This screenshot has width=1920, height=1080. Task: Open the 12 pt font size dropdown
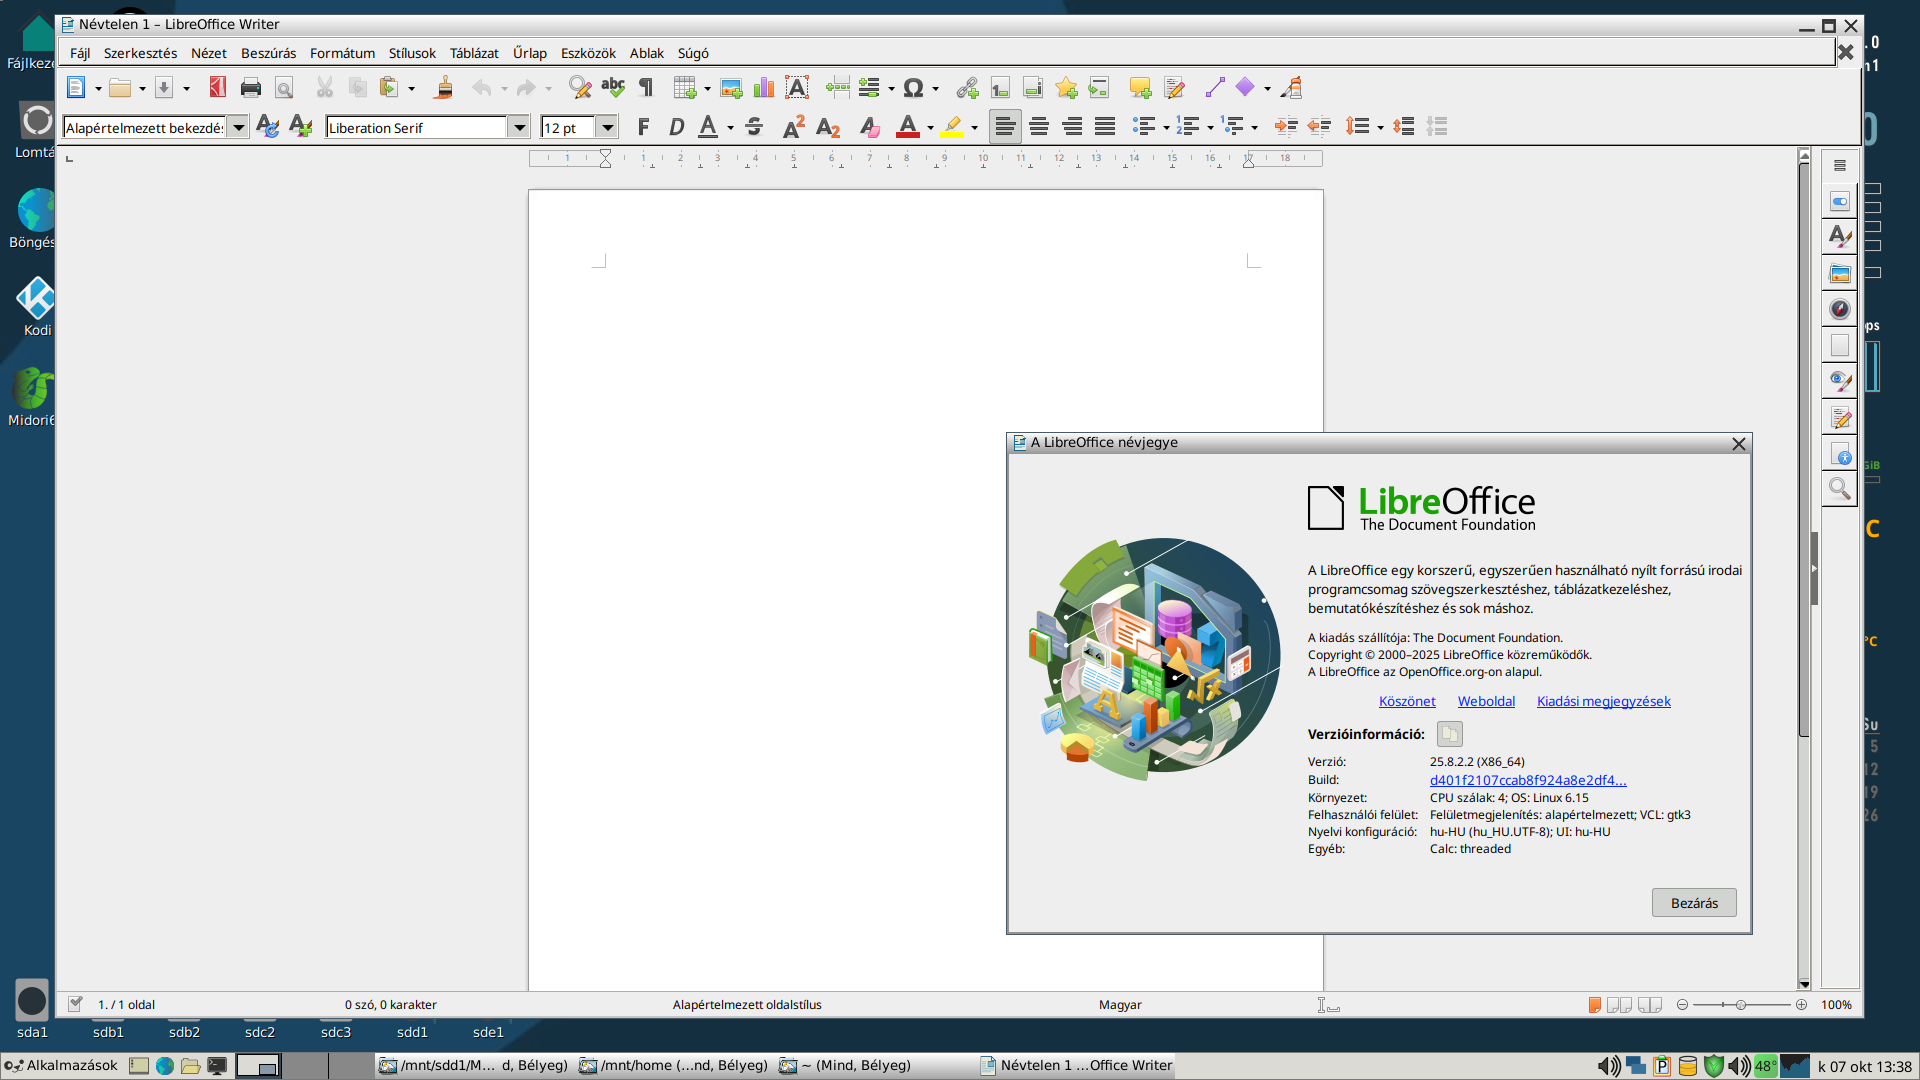[x=607, y=127]
